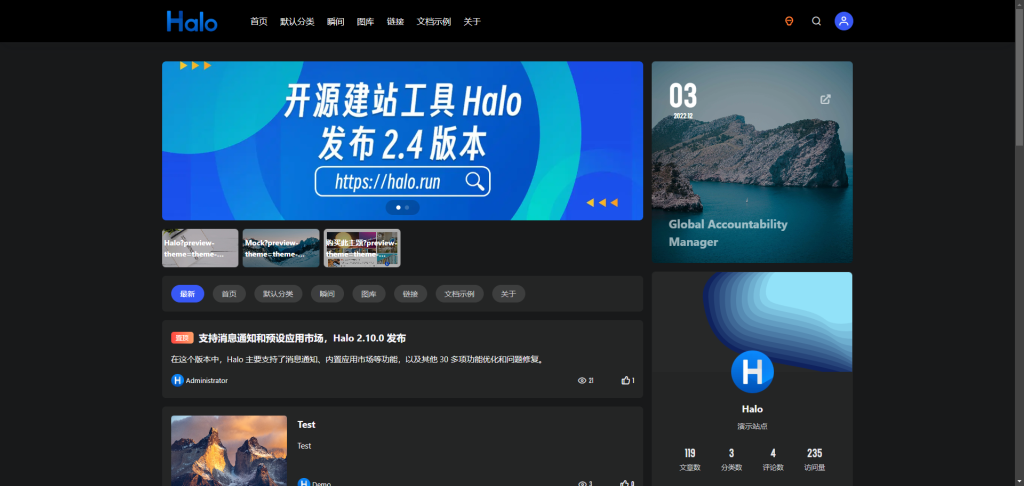Click the 235 访问量 statistic
1024x486 pixels.
[x=814, y=460]
